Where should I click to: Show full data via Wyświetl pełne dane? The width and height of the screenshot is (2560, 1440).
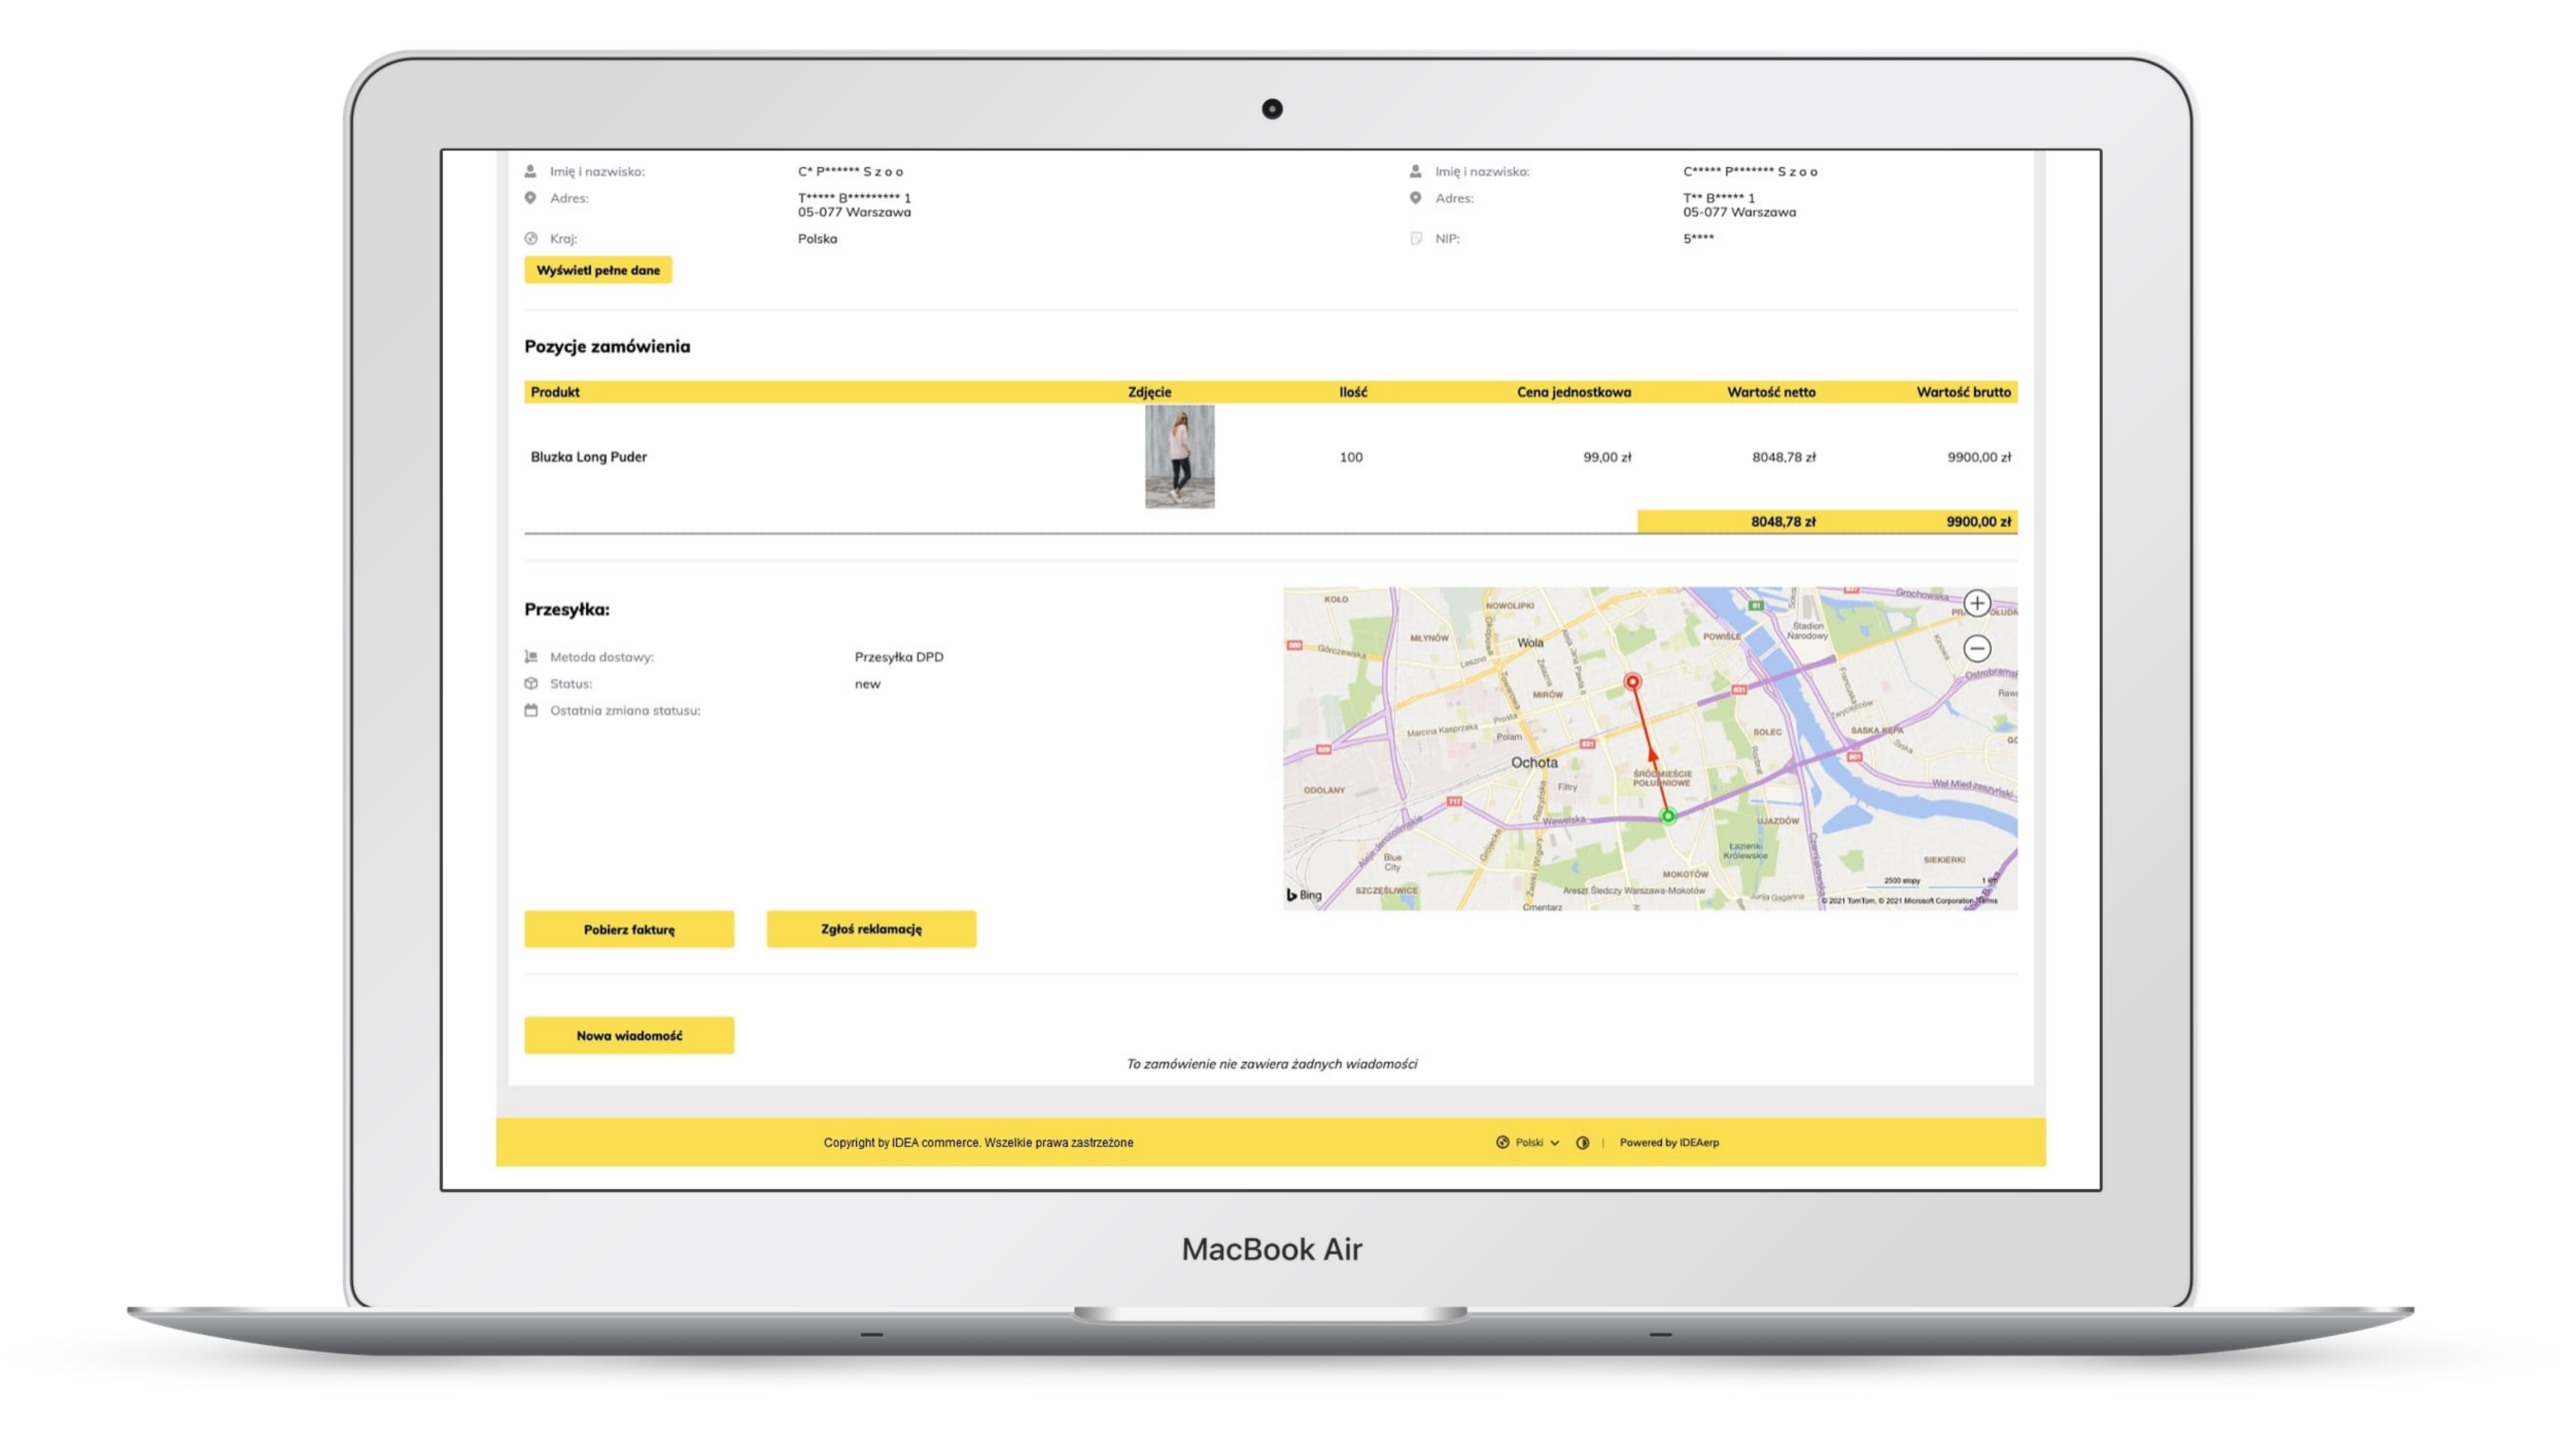598,270
